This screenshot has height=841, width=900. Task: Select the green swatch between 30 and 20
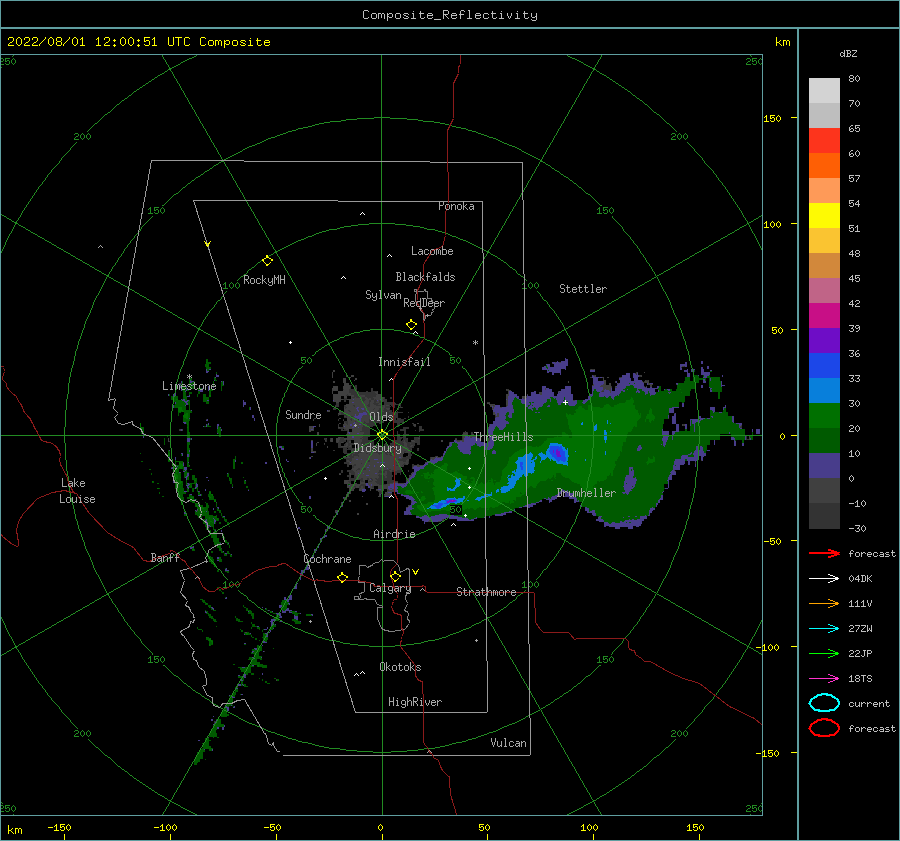pyautogui.click(x=824, y=415)
